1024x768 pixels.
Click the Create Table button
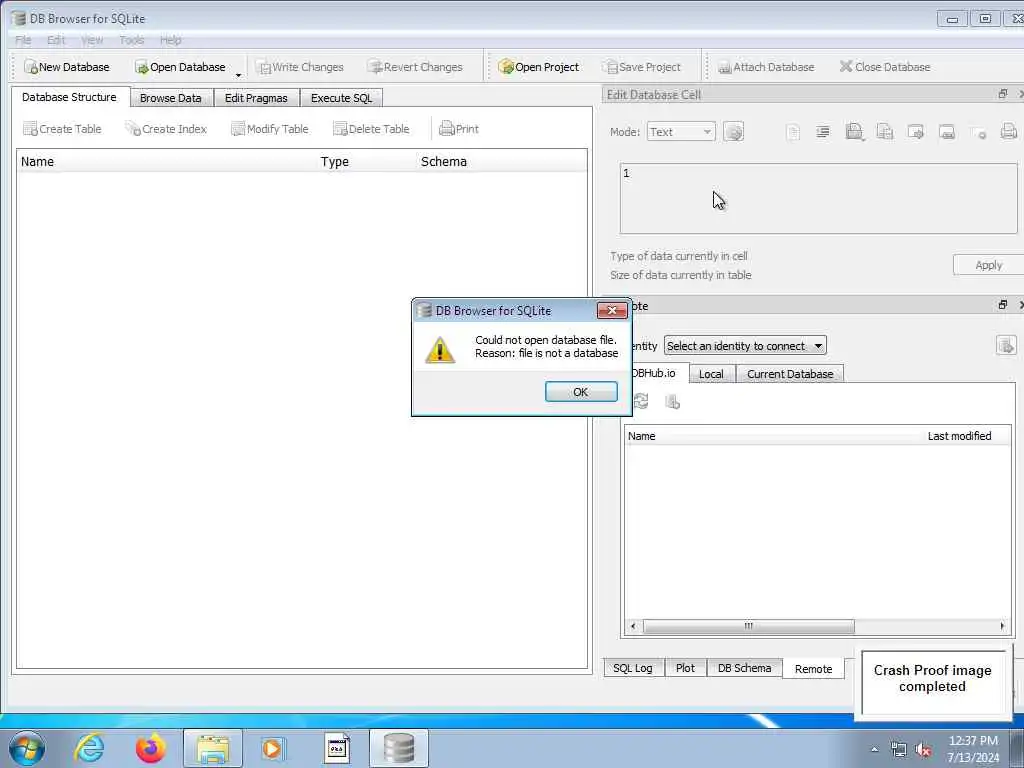tap(62, 129)
